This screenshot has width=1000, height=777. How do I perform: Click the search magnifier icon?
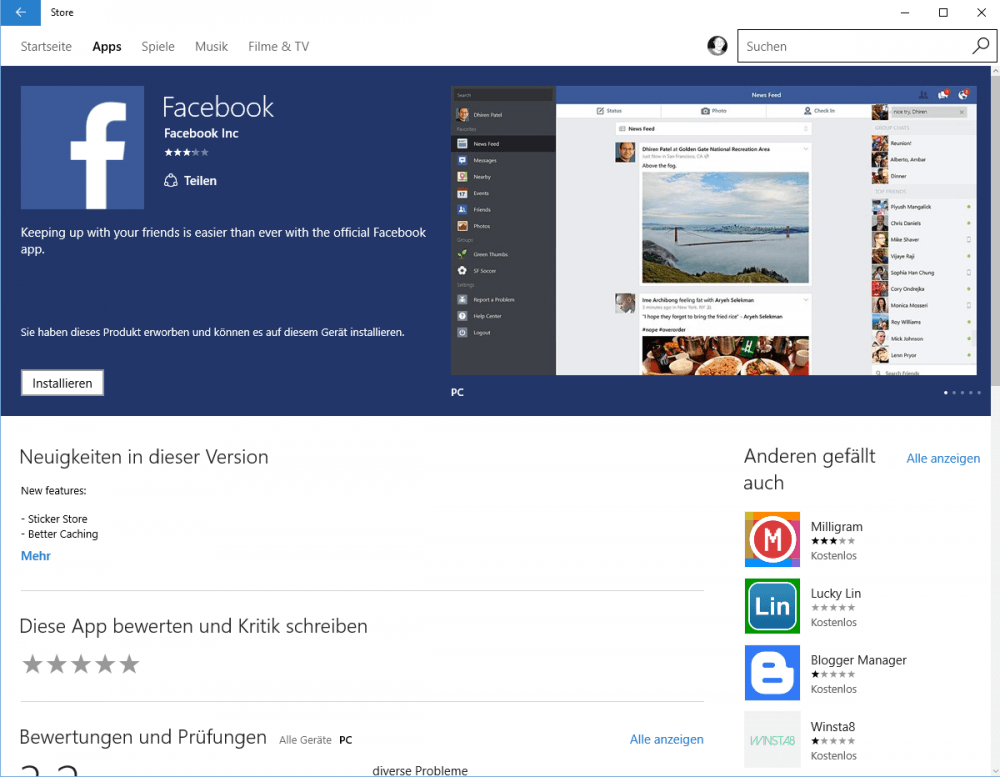click(x=980, y=46)
